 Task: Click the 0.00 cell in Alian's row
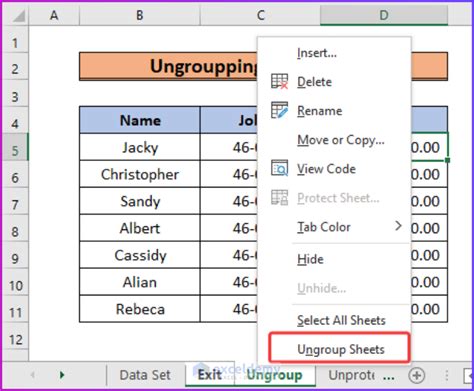[x=429, y=282]
